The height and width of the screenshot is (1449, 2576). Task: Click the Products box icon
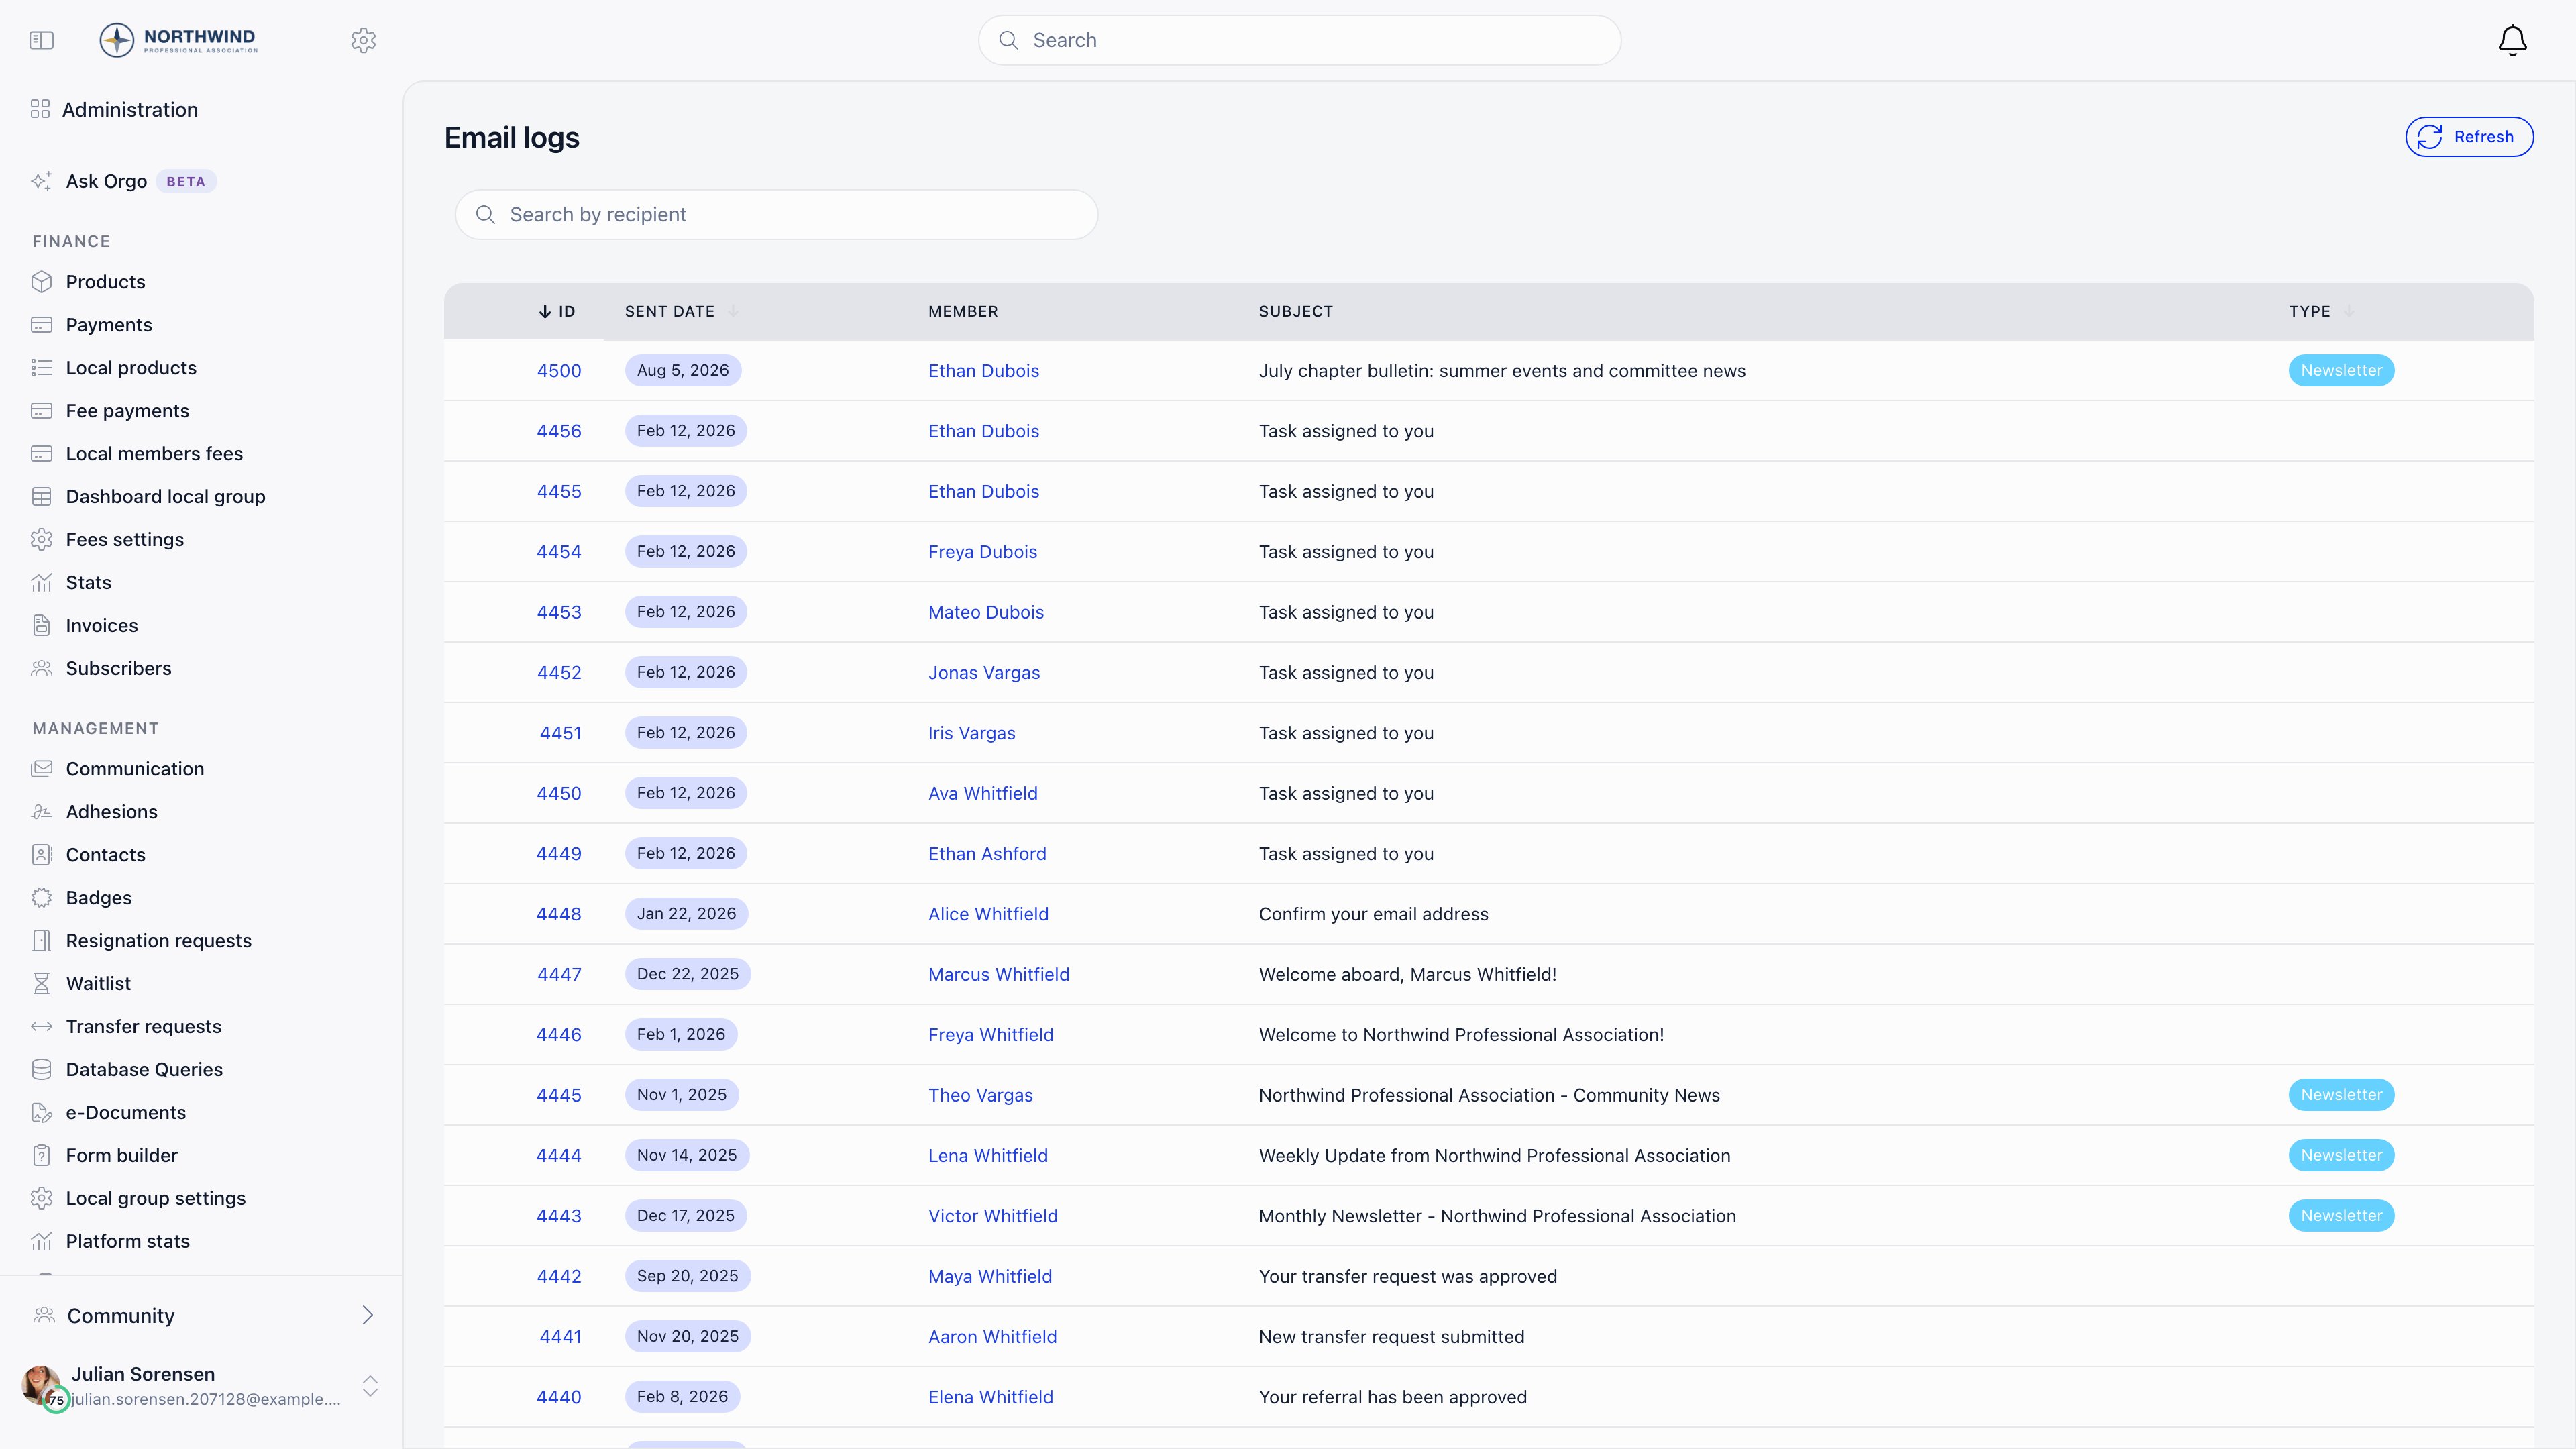click(41, 282)
